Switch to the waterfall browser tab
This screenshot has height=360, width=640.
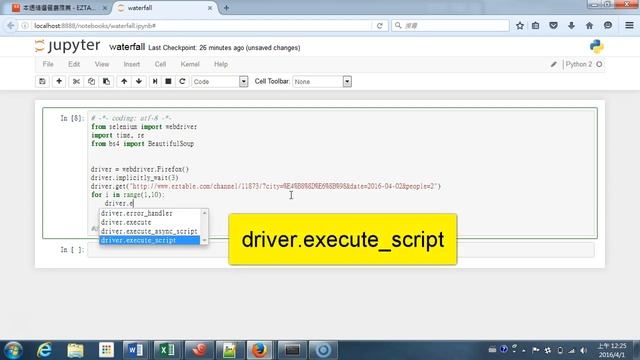(163, 8)
